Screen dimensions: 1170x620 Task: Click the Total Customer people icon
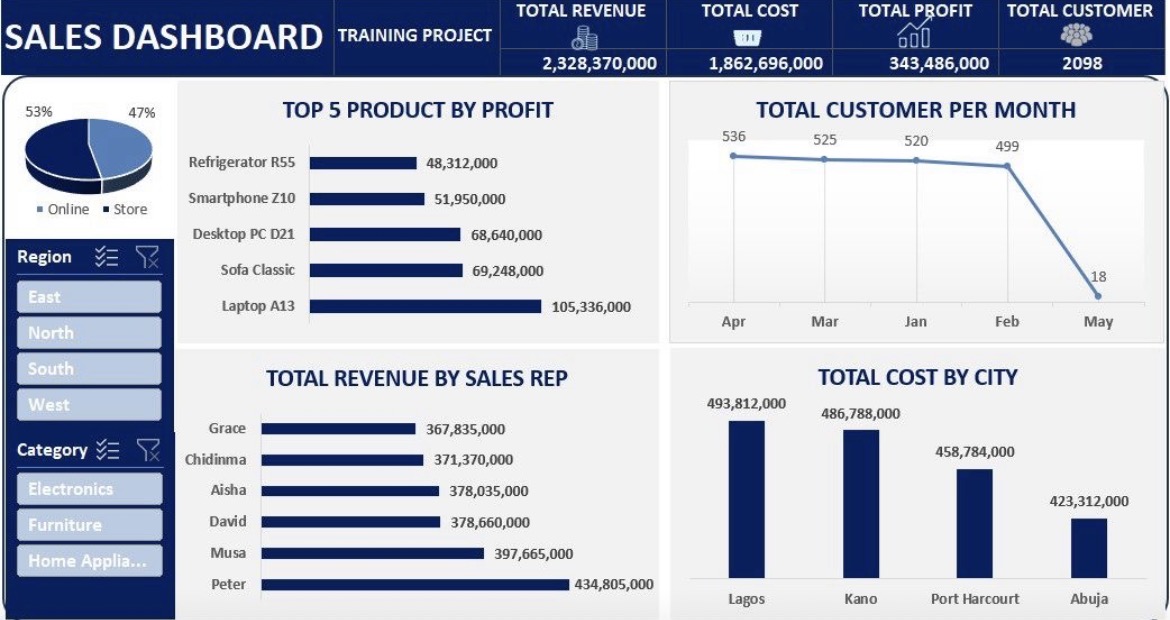(1077, 35)
